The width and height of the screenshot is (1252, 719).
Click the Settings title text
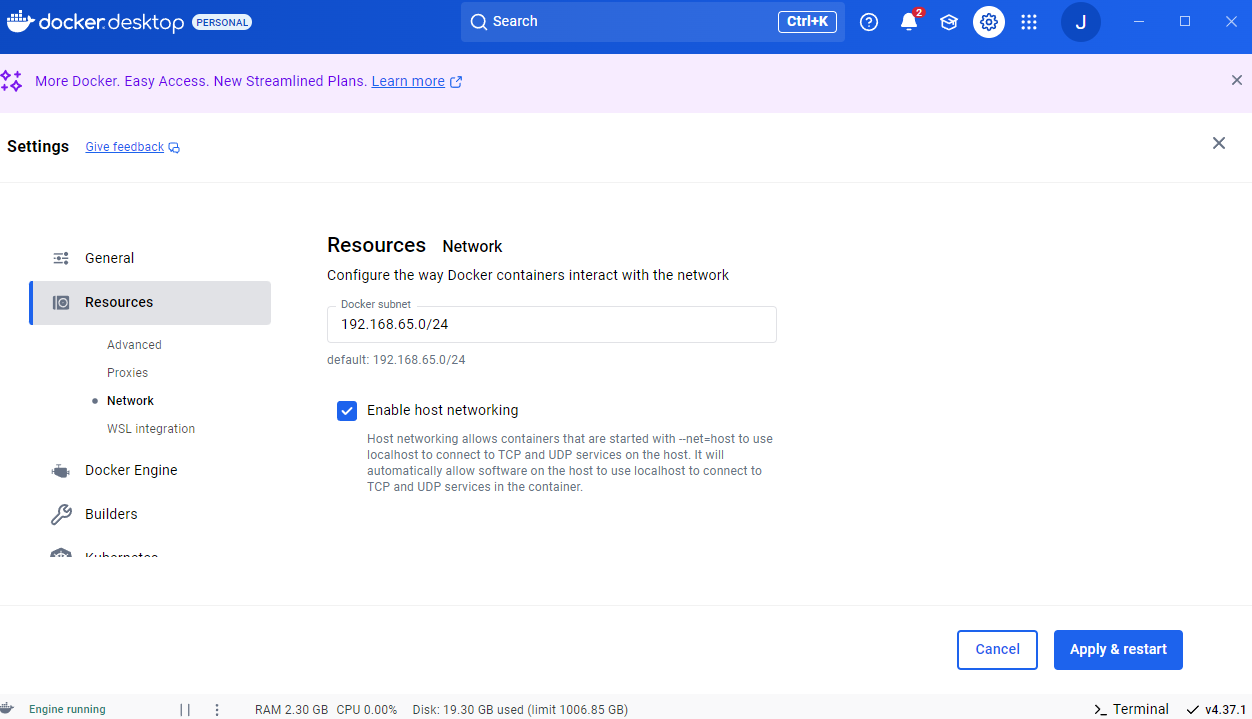click(x=38, y=147)
